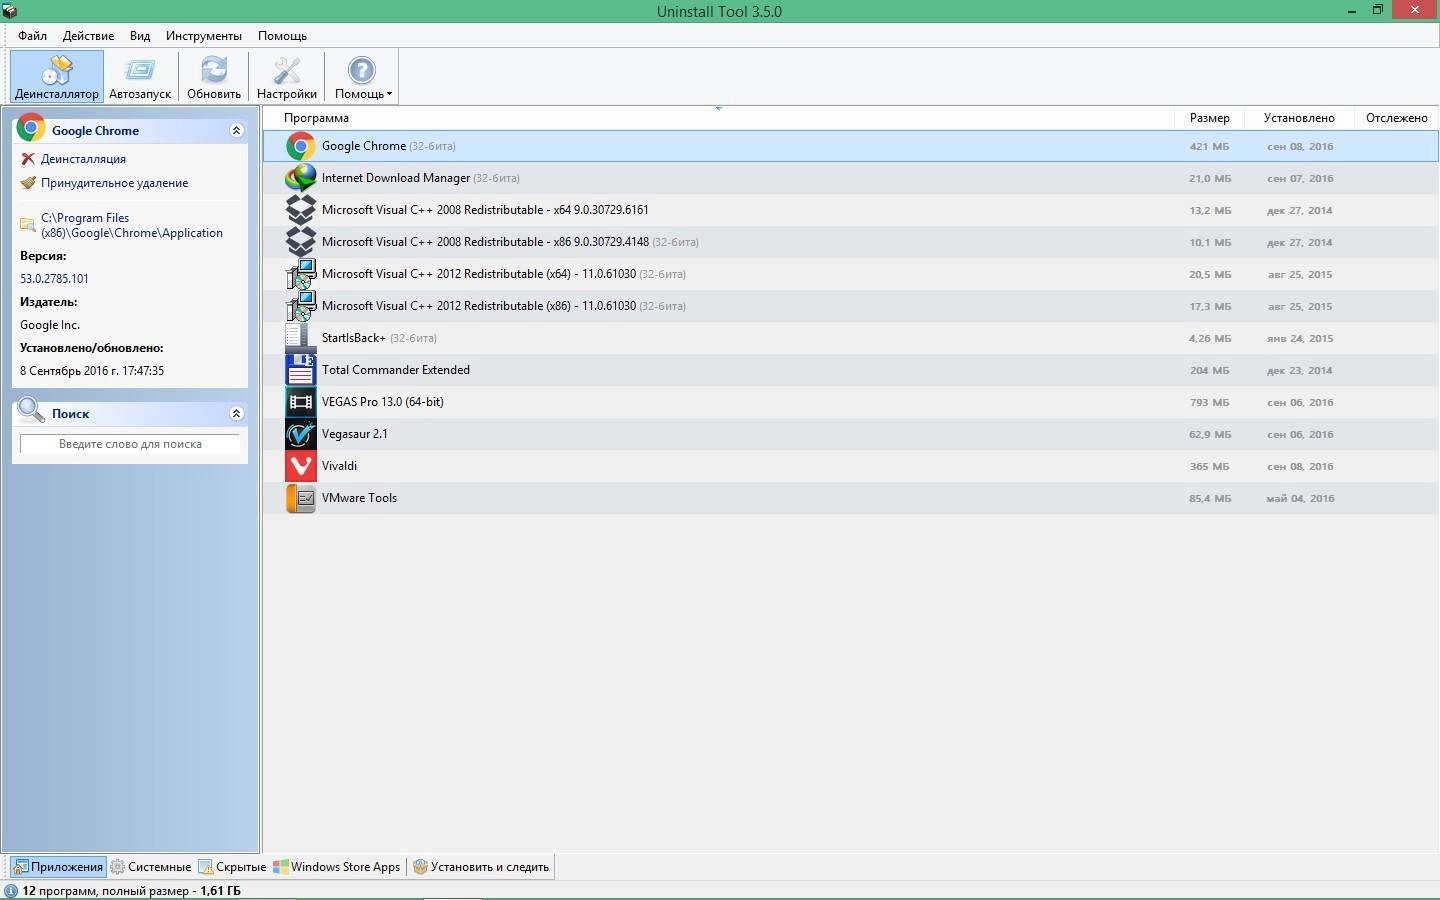The width and height of the screenshot is (1440, 900).
Task: Click the Деинсталляция link
Action: pos(83,159)
